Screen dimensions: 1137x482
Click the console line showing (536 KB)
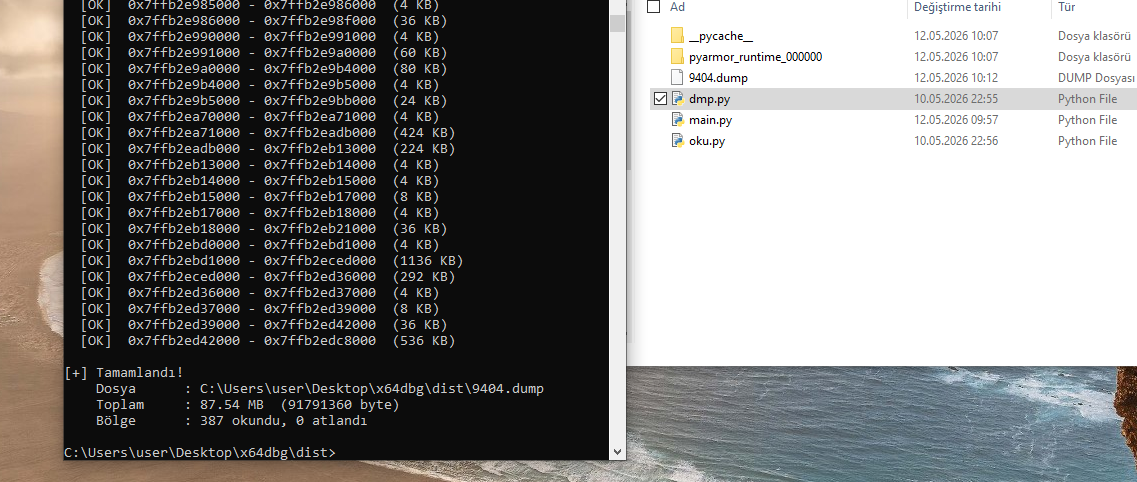268,341
